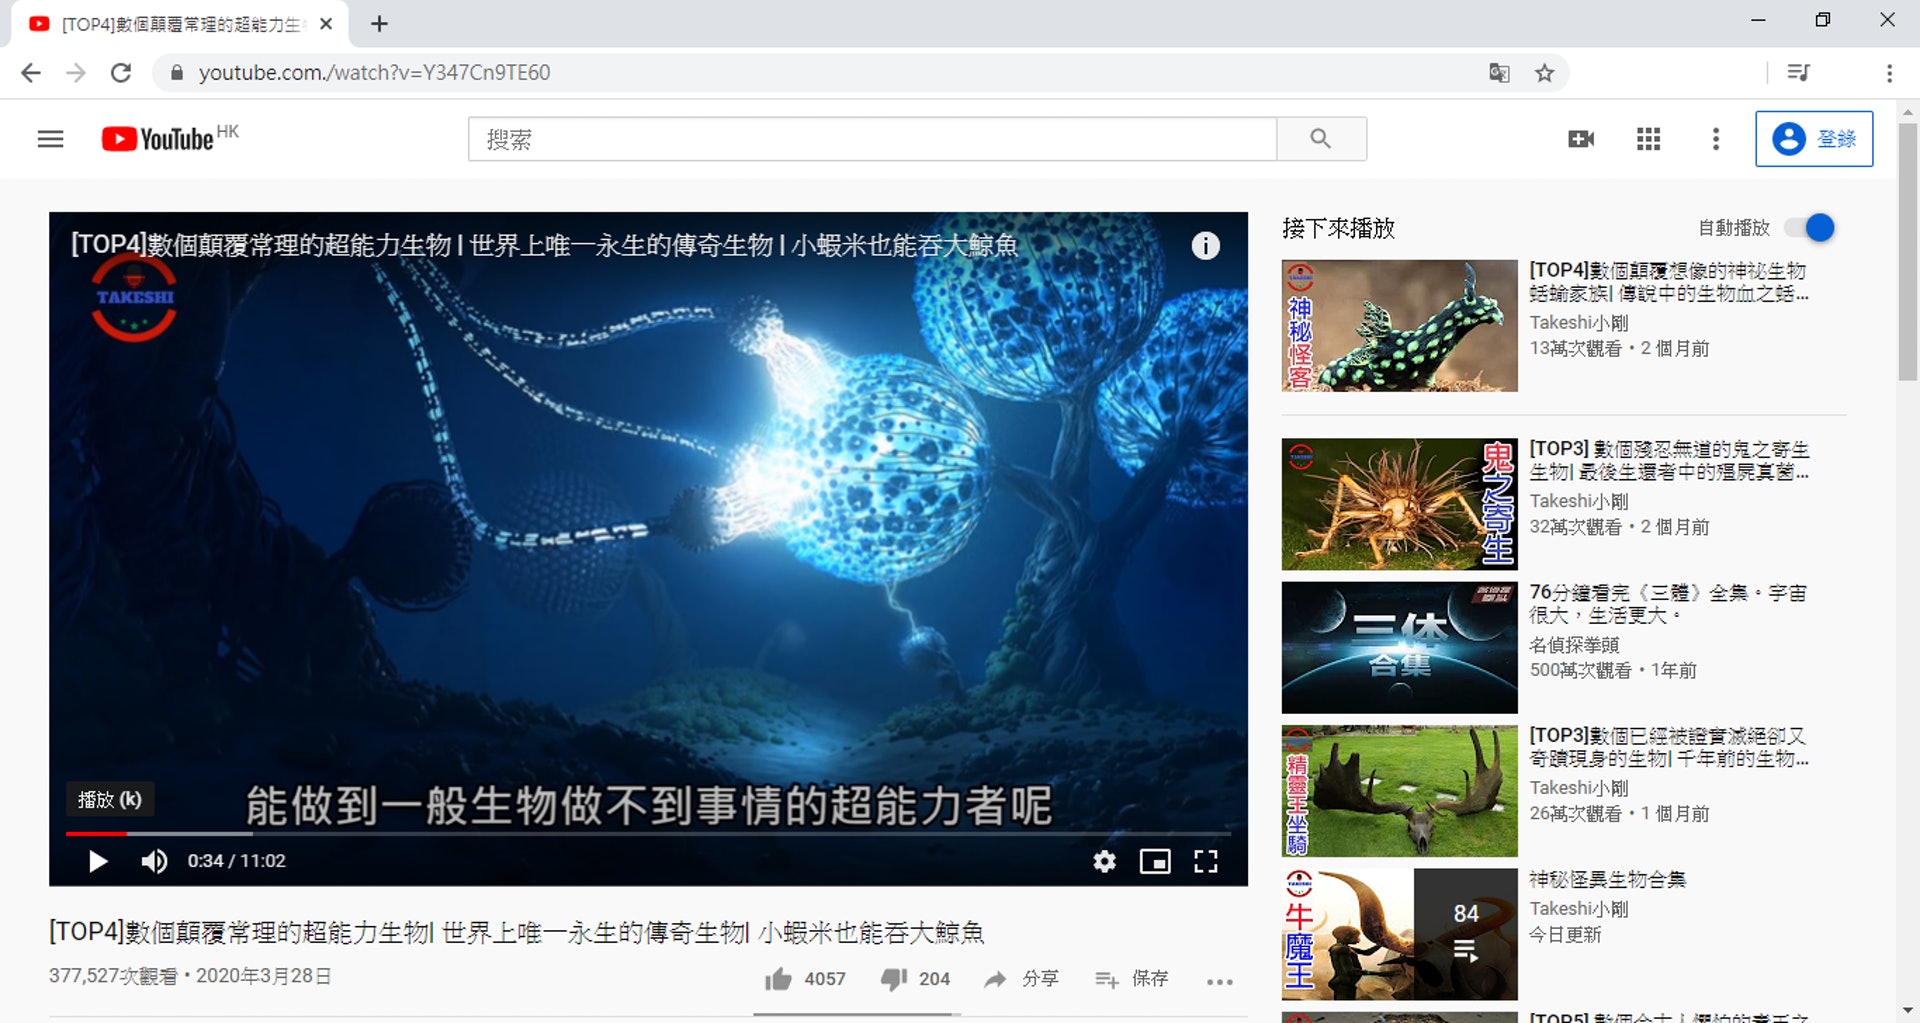Open title [TOP4]數個顛覆想像的神秘生物
Viewport: 1920px width, 1023px height.
pos(1668,282)
